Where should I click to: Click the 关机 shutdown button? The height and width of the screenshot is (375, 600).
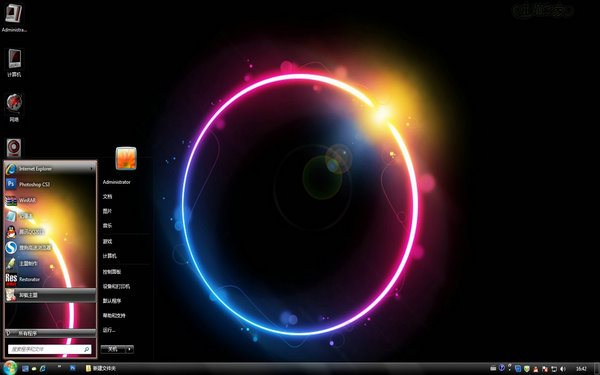point(113,349)
